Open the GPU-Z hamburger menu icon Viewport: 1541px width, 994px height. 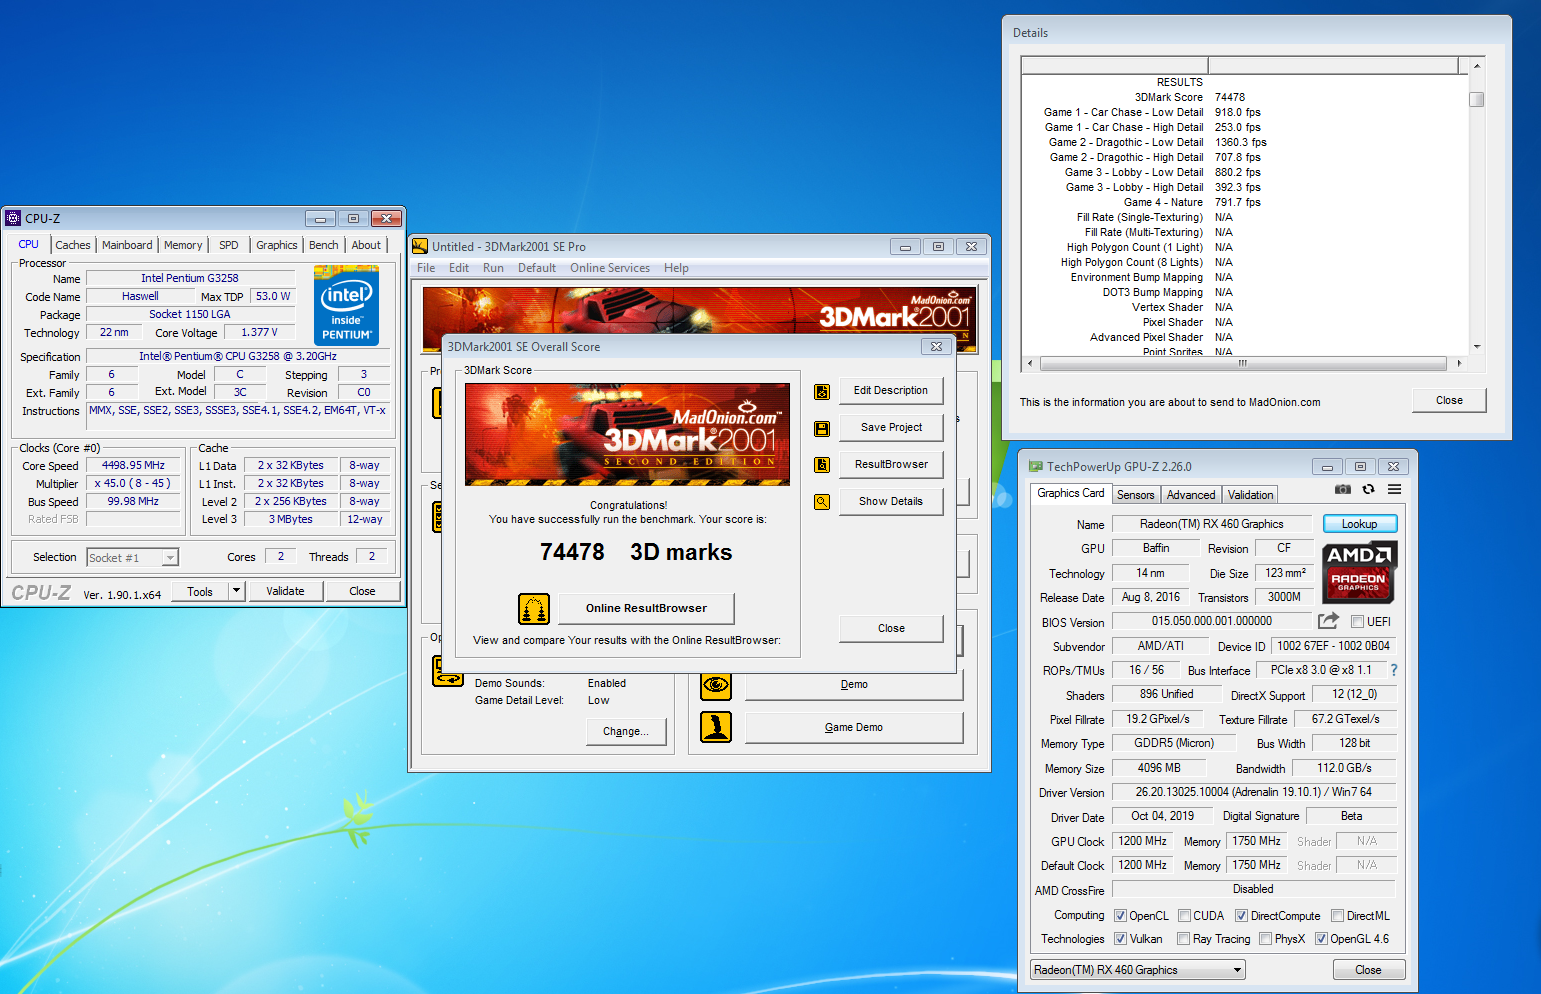click(1394, 489)
